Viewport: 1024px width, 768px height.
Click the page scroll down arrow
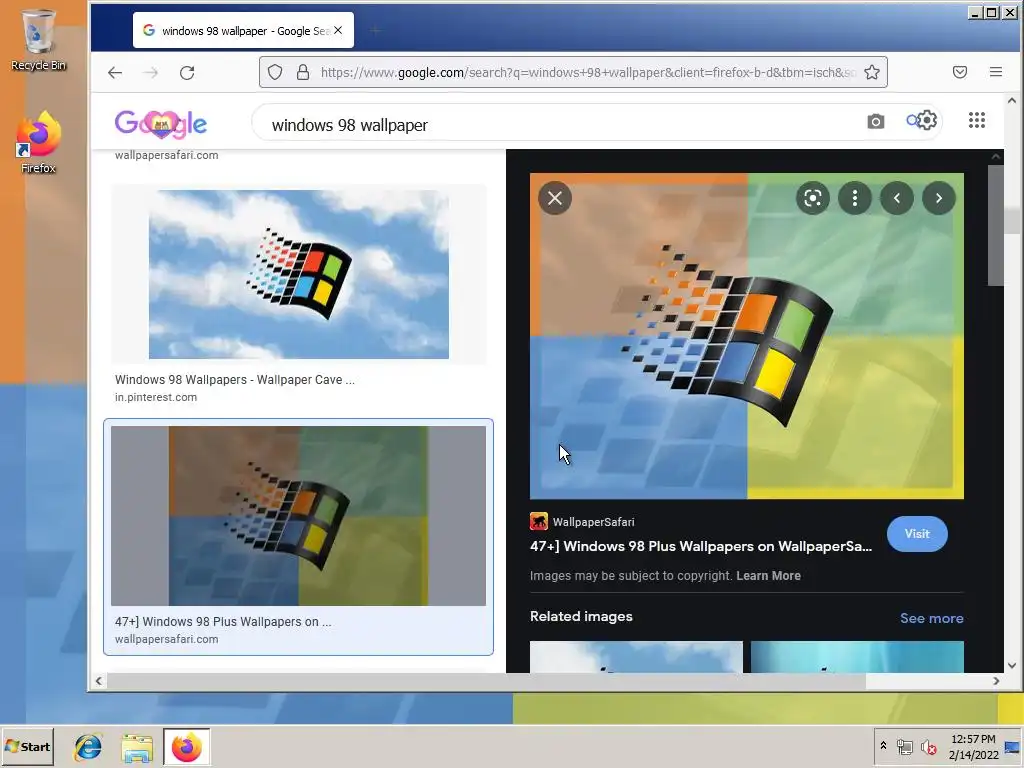[1012, 665]
